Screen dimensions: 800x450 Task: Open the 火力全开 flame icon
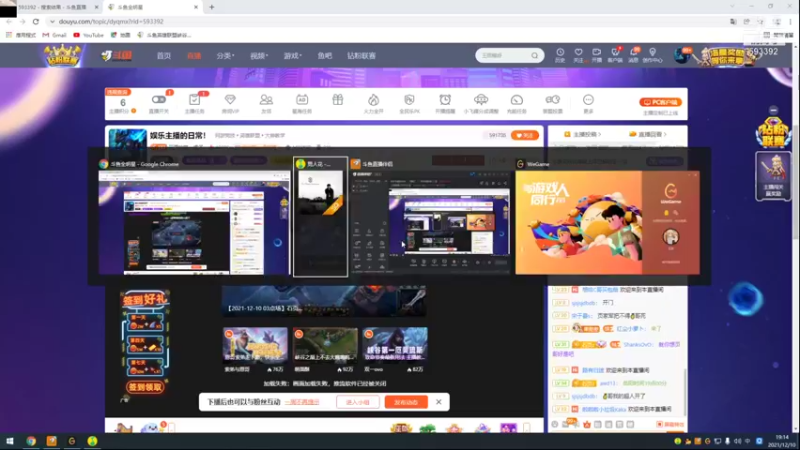point(373,100)
